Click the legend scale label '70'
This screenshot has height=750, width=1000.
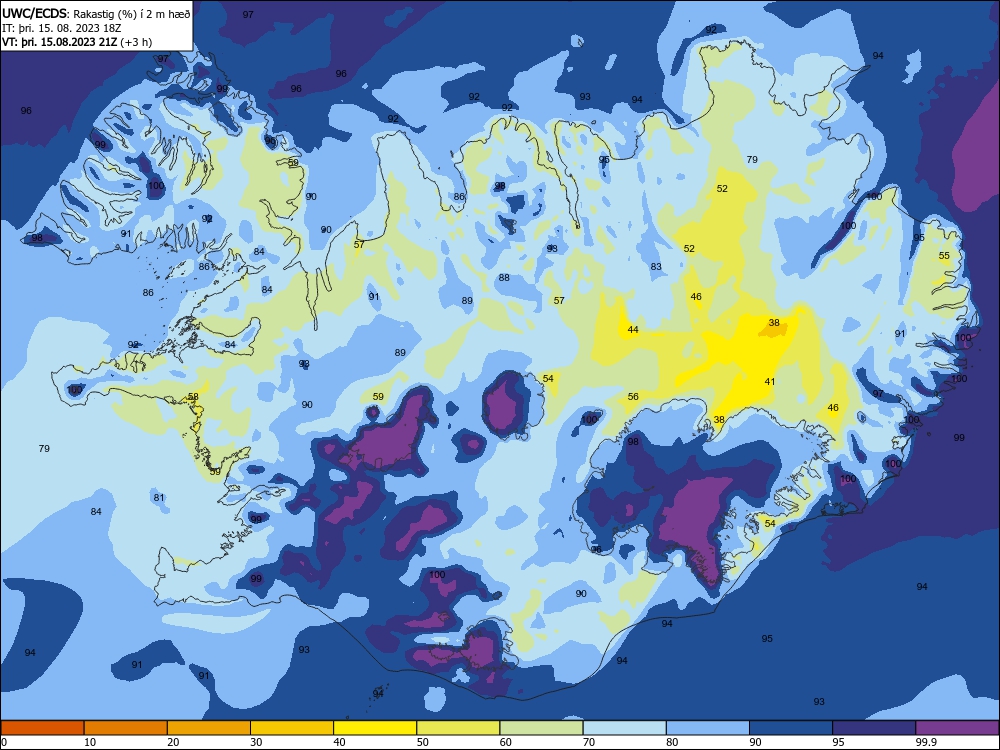click(589, 742)
